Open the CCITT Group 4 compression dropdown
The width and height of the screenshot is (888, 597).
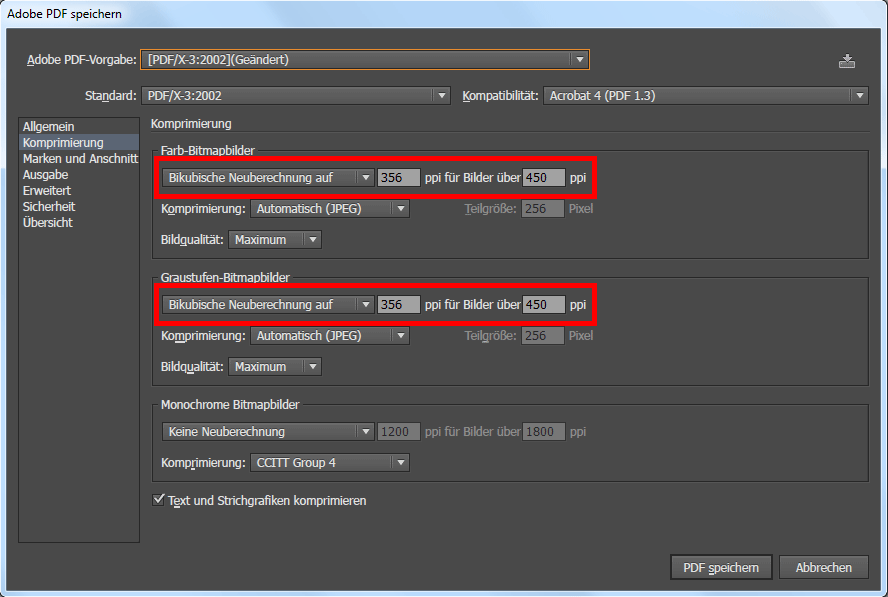coord(329,463)
